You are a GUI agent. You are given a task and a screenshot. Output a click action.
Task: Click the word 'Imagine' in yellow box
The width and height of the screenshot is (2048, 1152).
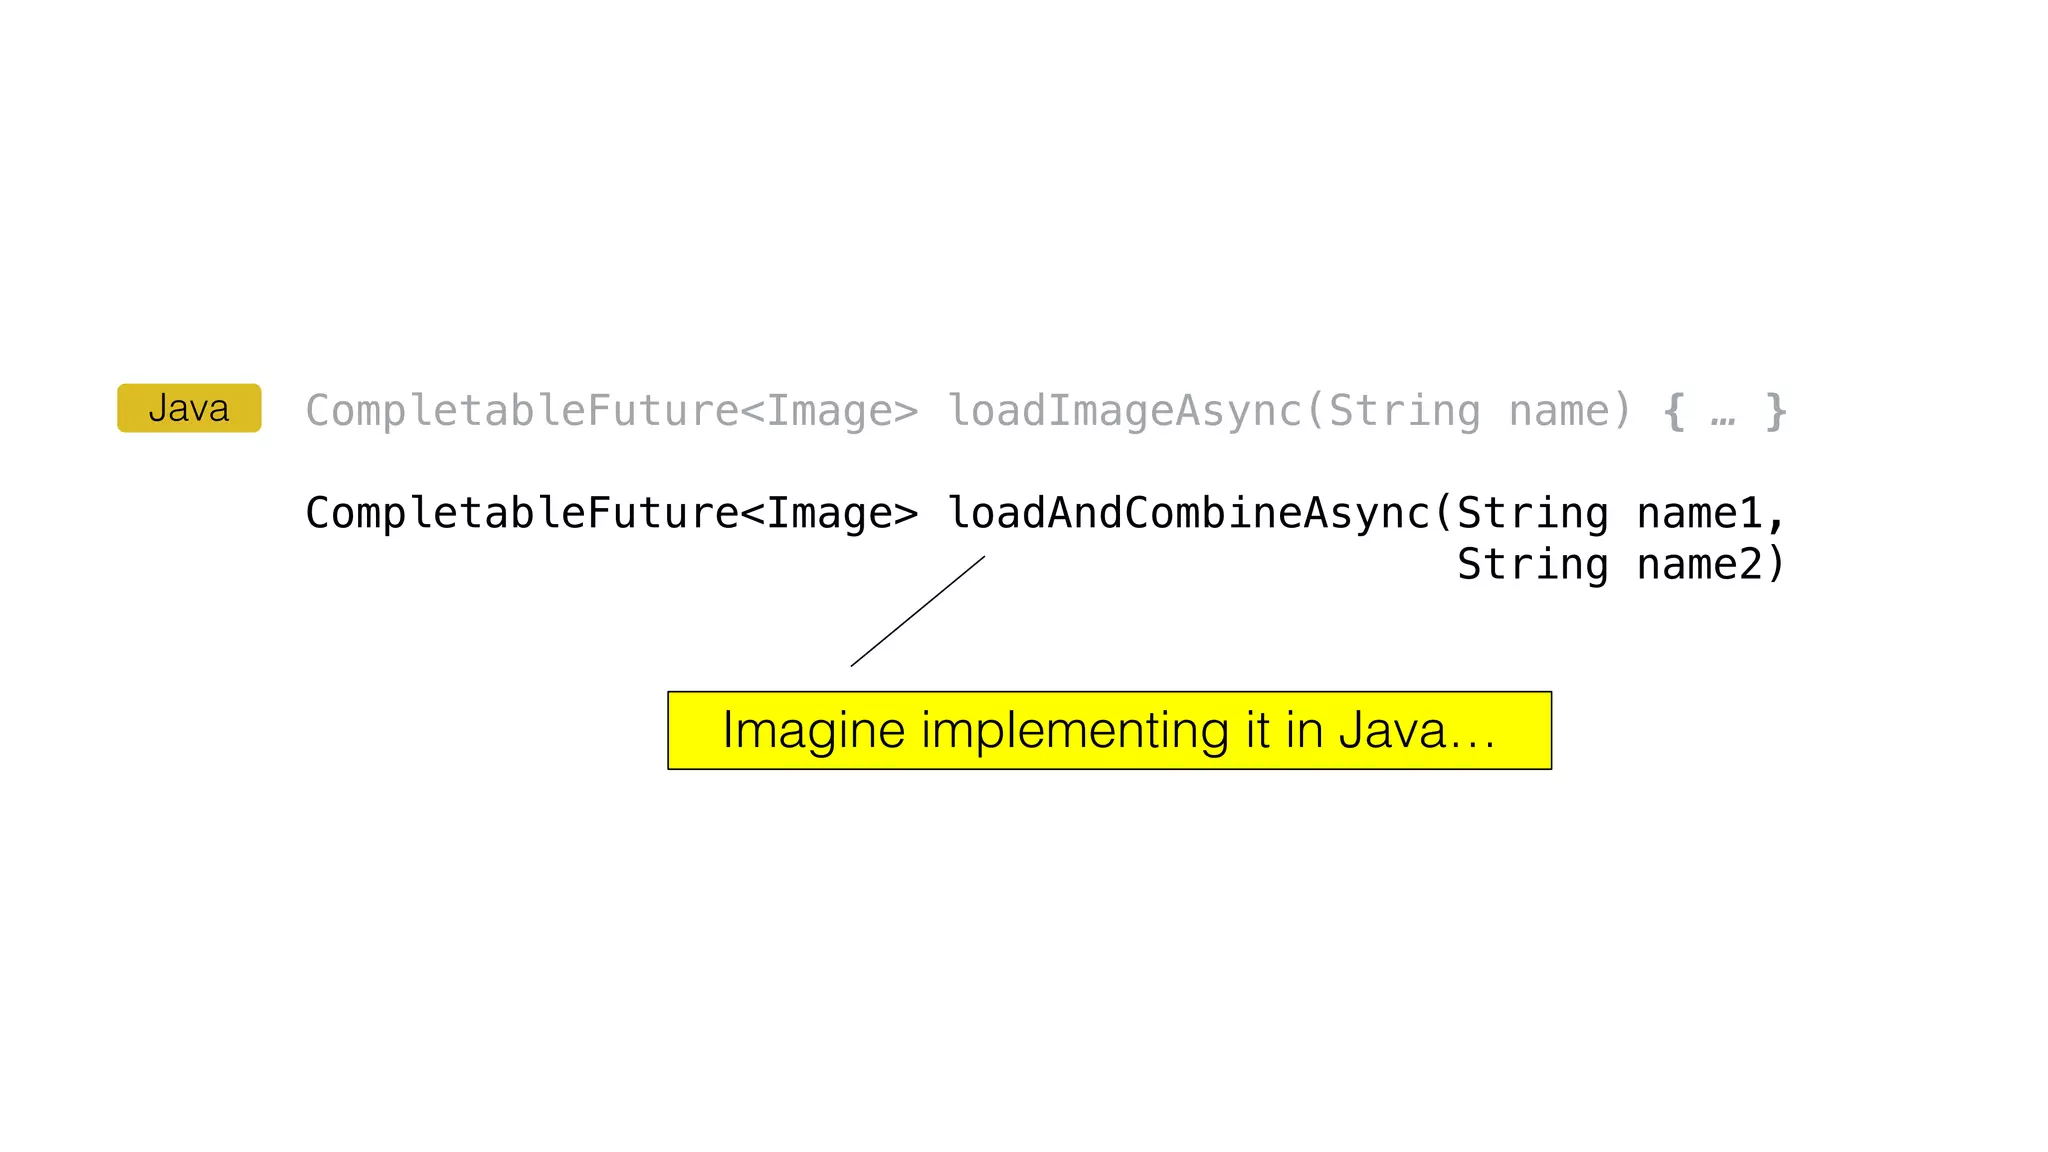coord(814,730)
